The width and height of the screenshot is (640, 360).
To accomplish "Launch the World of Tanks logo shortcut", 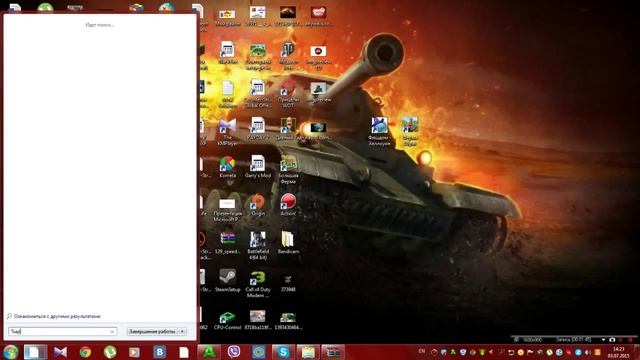I will [x=288, y=56].
